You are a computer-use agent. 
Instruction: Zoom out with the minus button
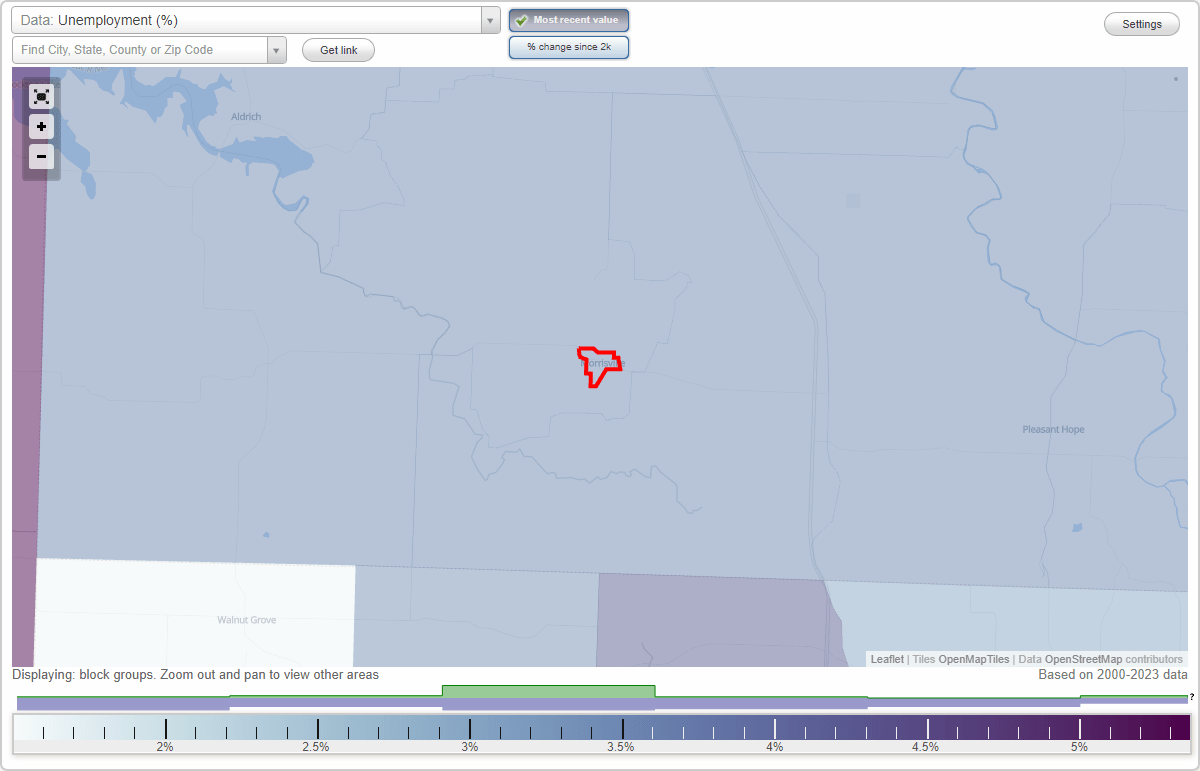click(x=41, y=156)
